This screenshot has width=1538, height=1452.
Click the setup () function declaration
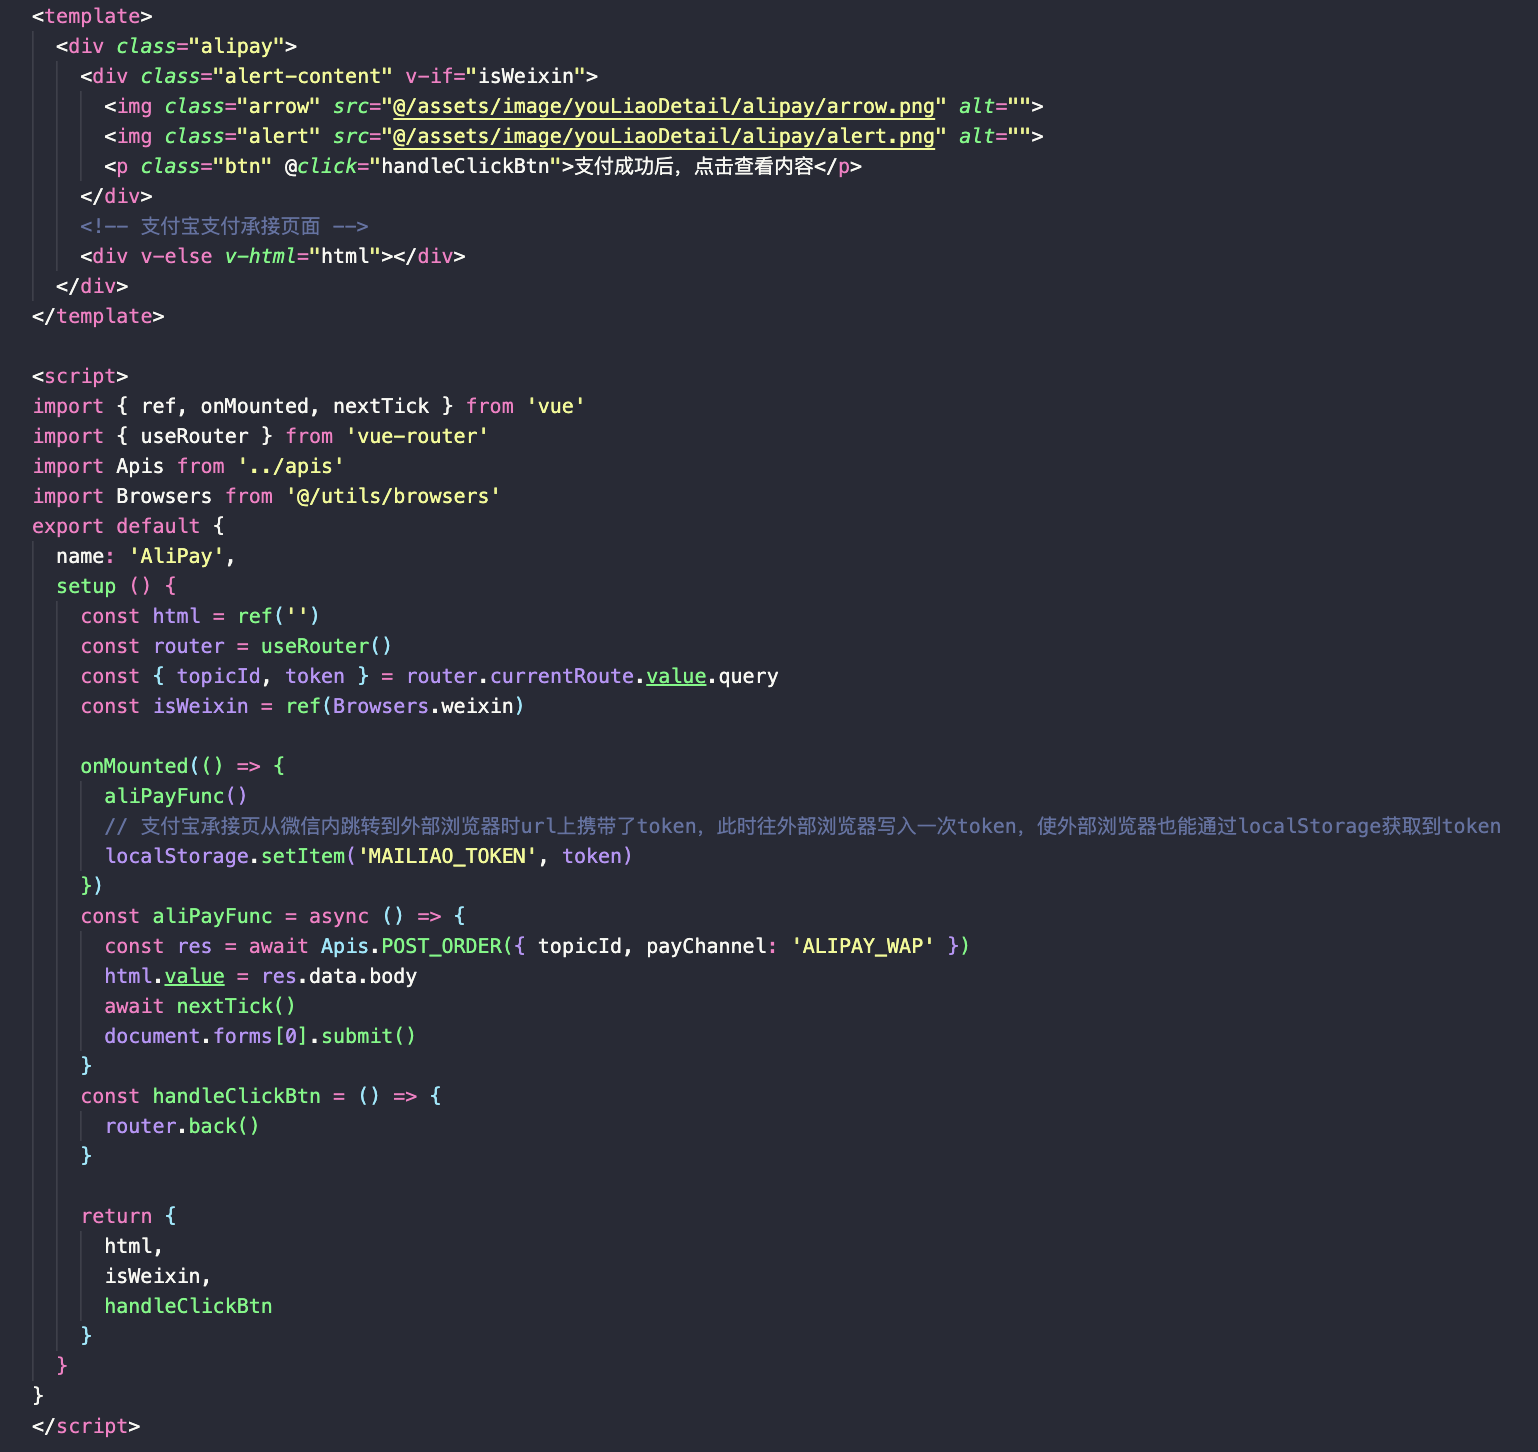coord(116,586)
